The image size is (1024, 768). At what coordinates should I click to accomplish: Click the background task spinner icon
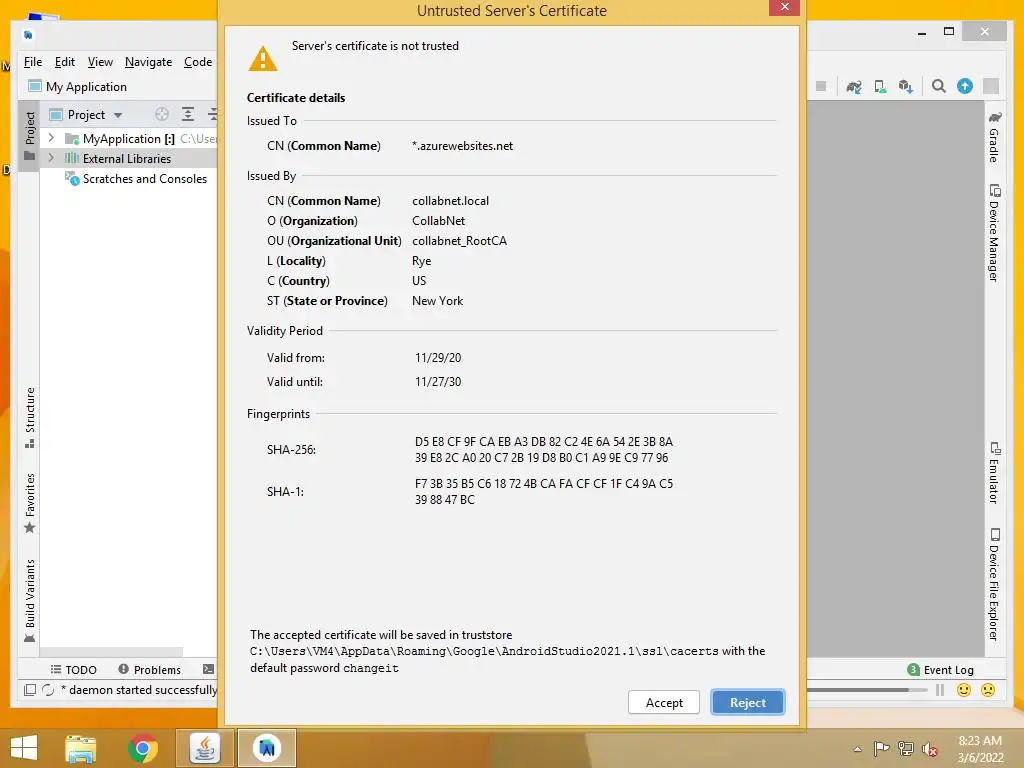pyautogui.click(x=48, y=690)
